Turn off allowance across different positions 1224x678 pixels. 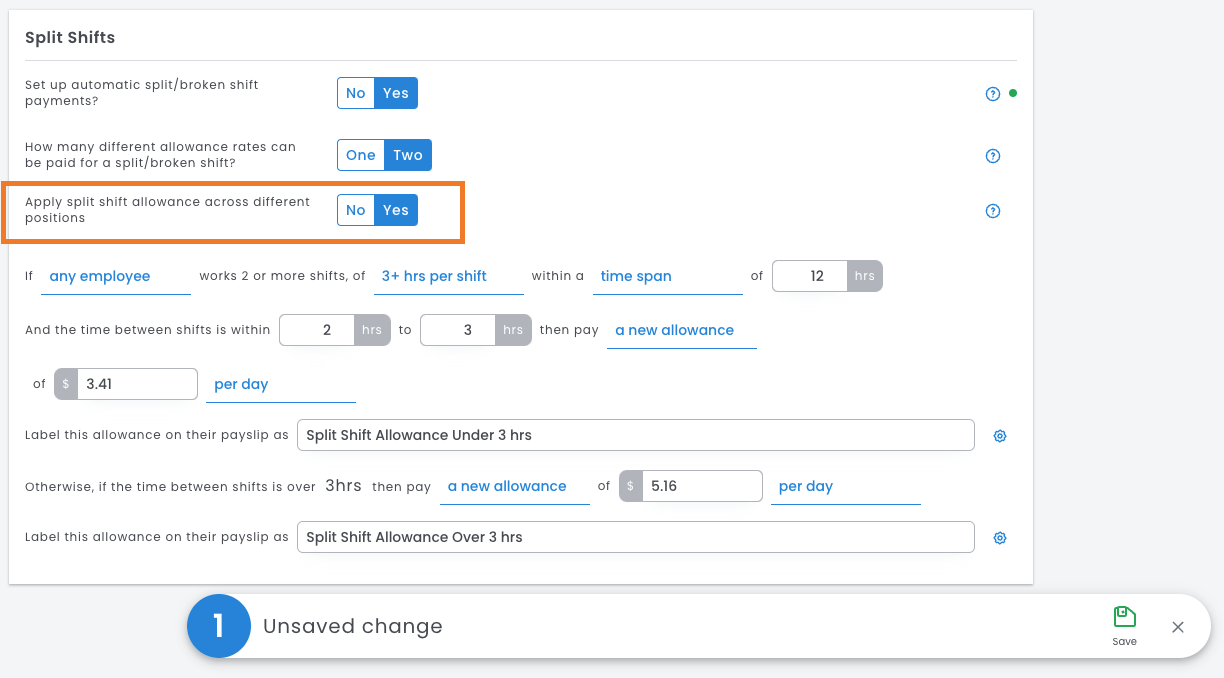pyautogui.click(x=356, y=210)
